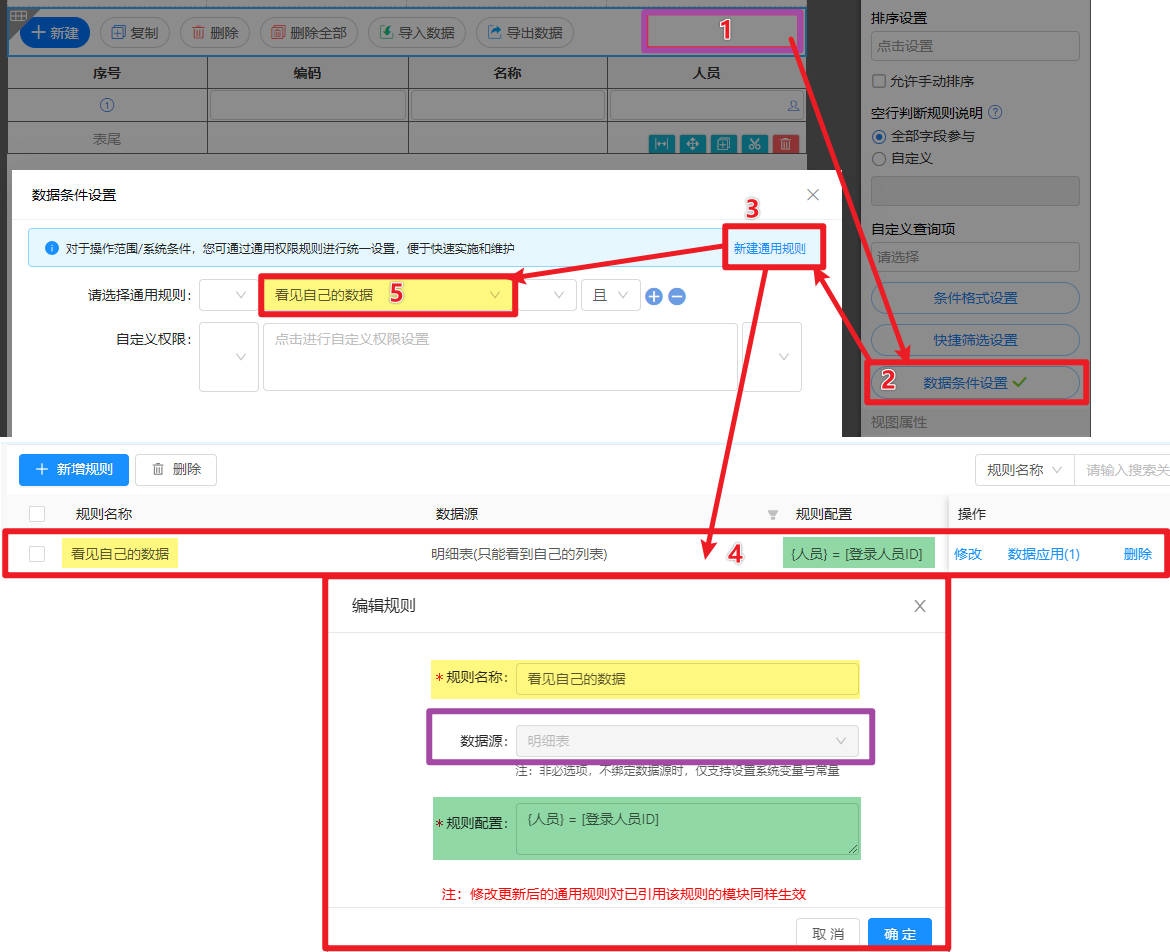Screen dimensions: 1170x952
Task: Click the scissors cut icon
Action: pyautogui.click(x=754, y=144)
